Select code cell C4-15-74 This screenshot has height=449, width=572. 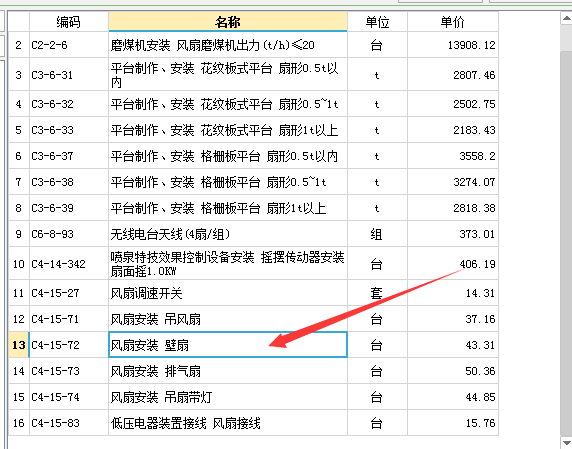coord(69,396)
